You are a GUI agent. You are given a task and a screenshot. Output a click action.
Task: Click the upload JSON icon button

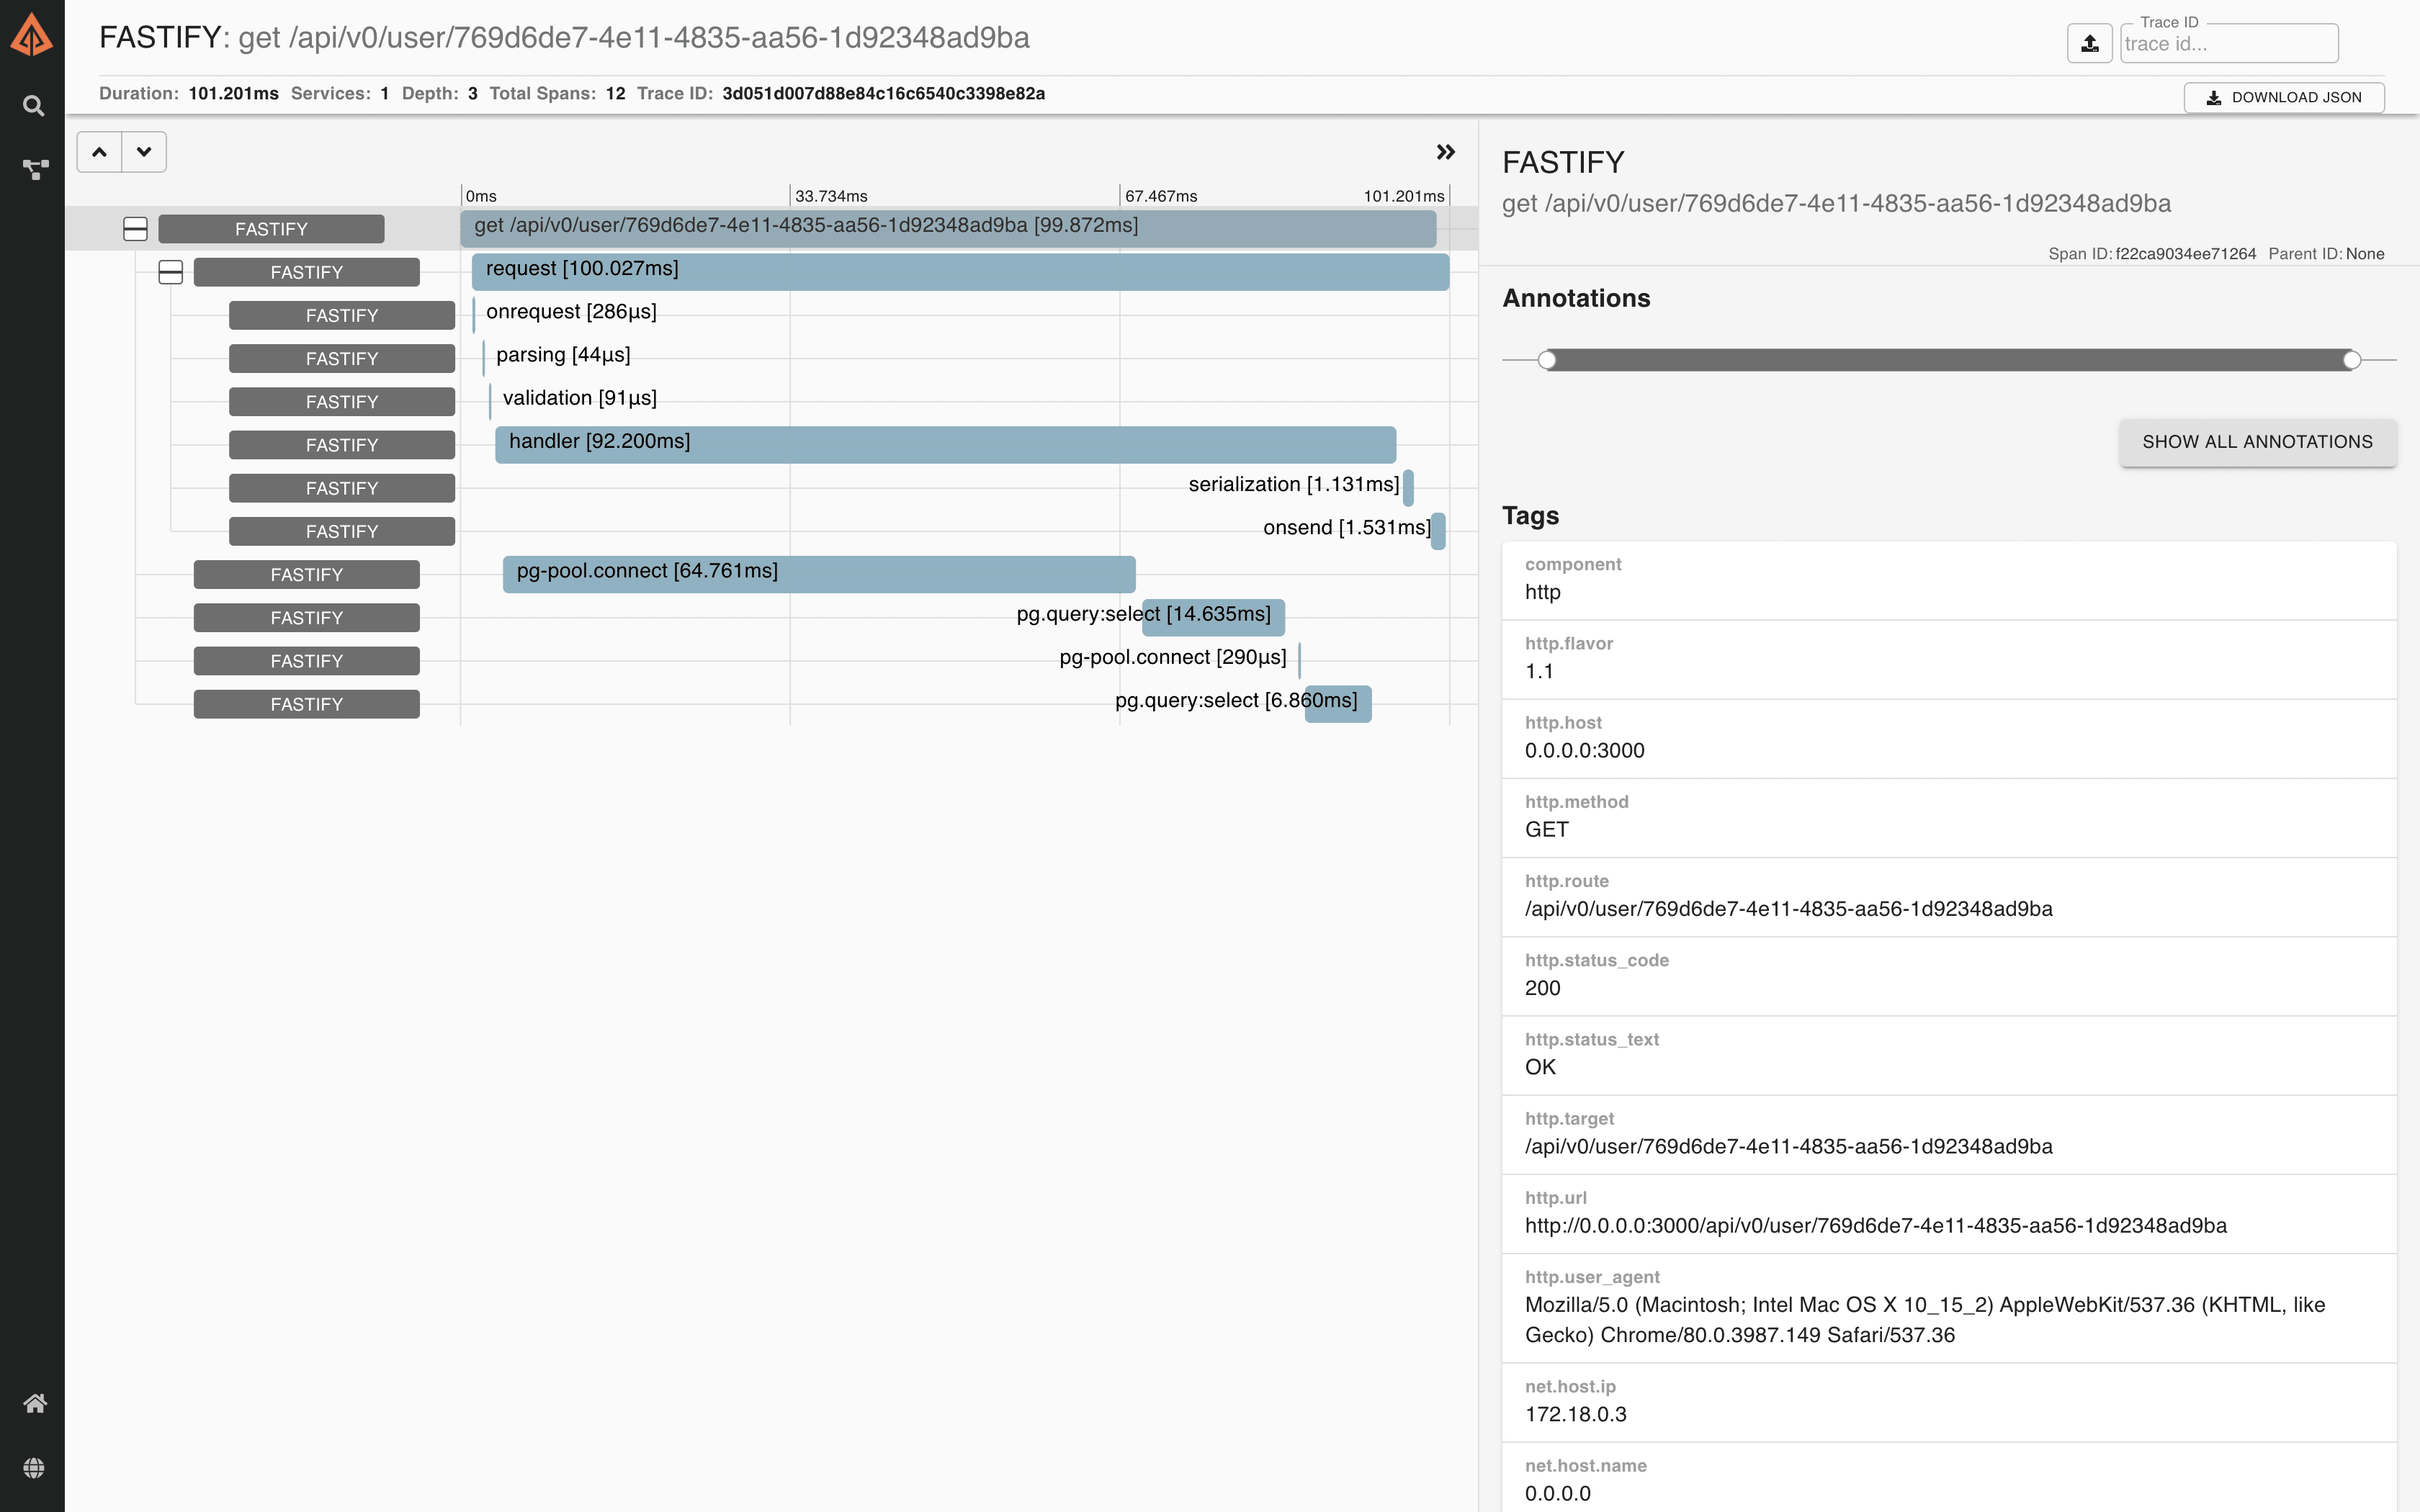2089,43
